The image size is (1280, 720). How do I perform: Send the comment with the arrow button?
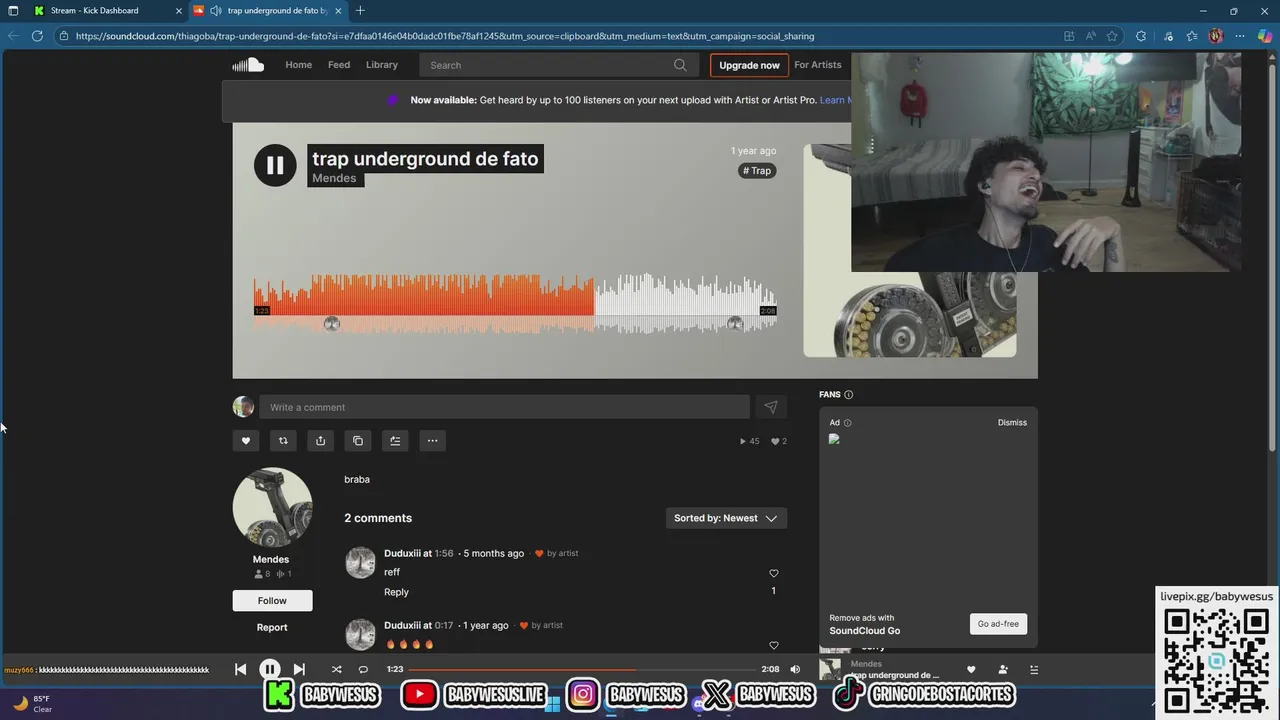point(770,407)
